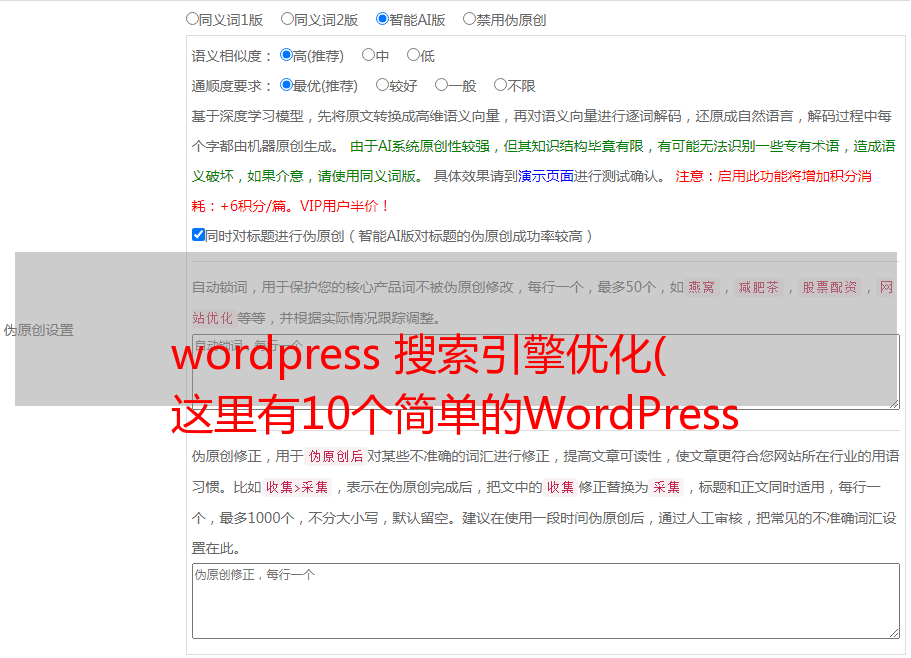911x658 pixels.
Task: Click the 伪原创设置 label
Action: (x=38, y=330)
